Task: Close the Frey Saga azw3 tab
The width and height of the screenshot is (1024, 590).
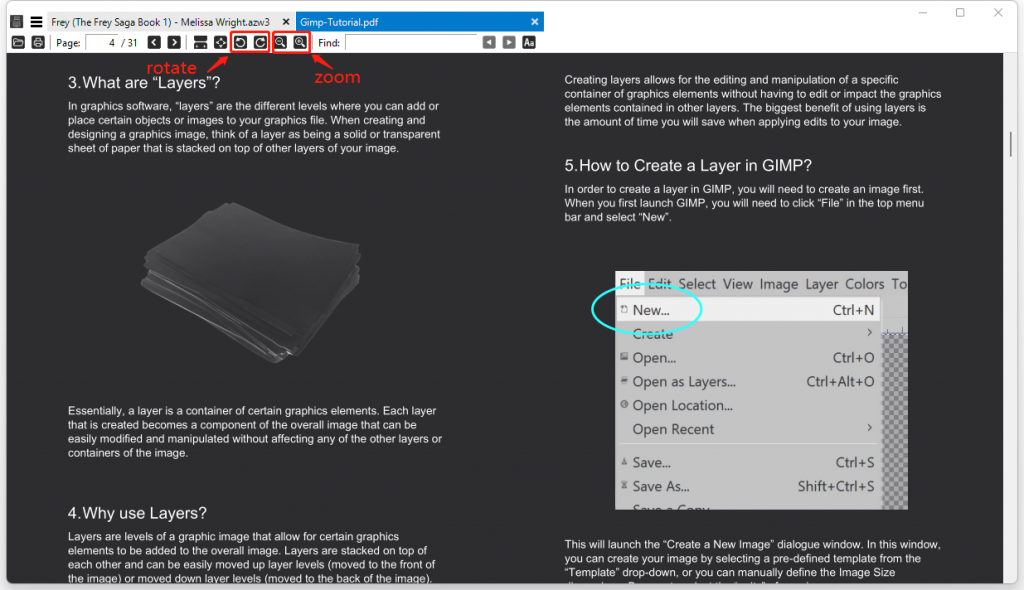Action: pyautogui.click(x=285, y=21)
